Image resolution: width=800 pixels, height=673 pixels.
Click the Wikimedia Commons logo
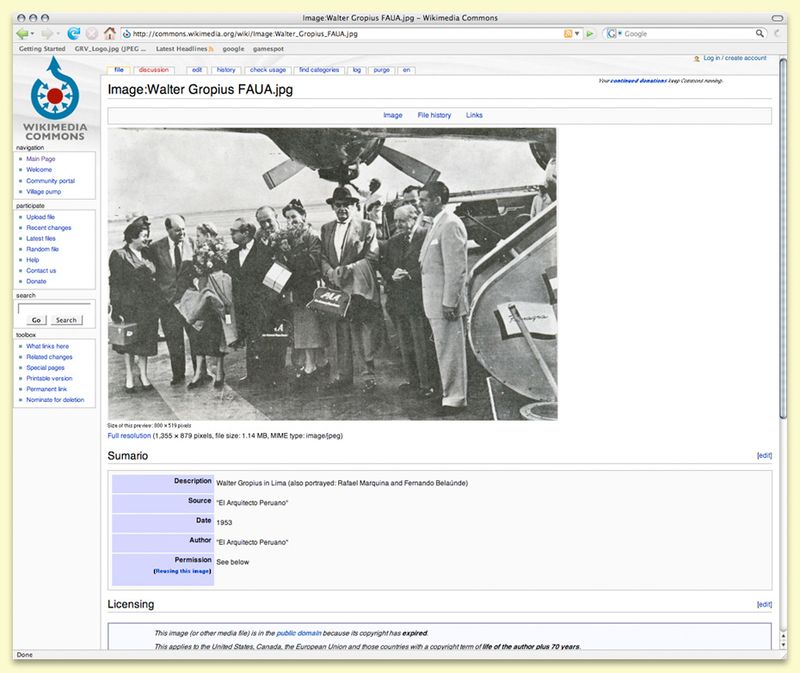54,98
